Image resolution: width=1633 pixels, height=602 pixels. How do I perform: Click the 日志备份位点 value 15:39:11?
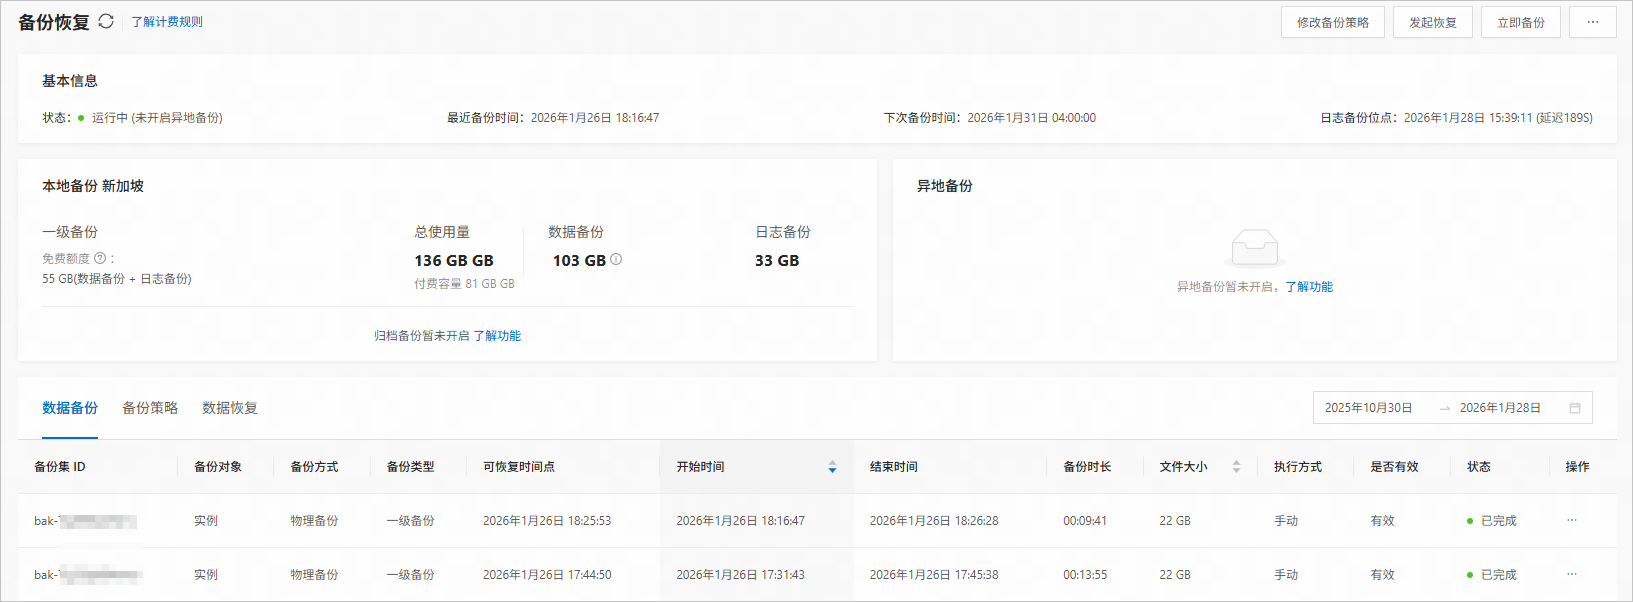click(1498, 118)
